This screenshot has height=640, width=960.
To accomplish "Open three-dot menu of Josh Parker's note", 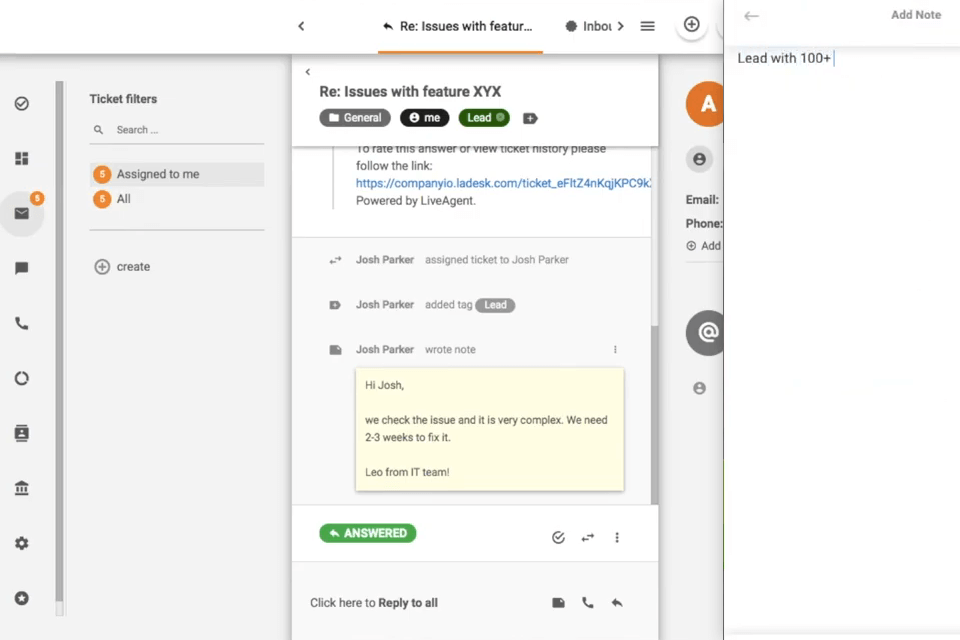I will 615,350.
